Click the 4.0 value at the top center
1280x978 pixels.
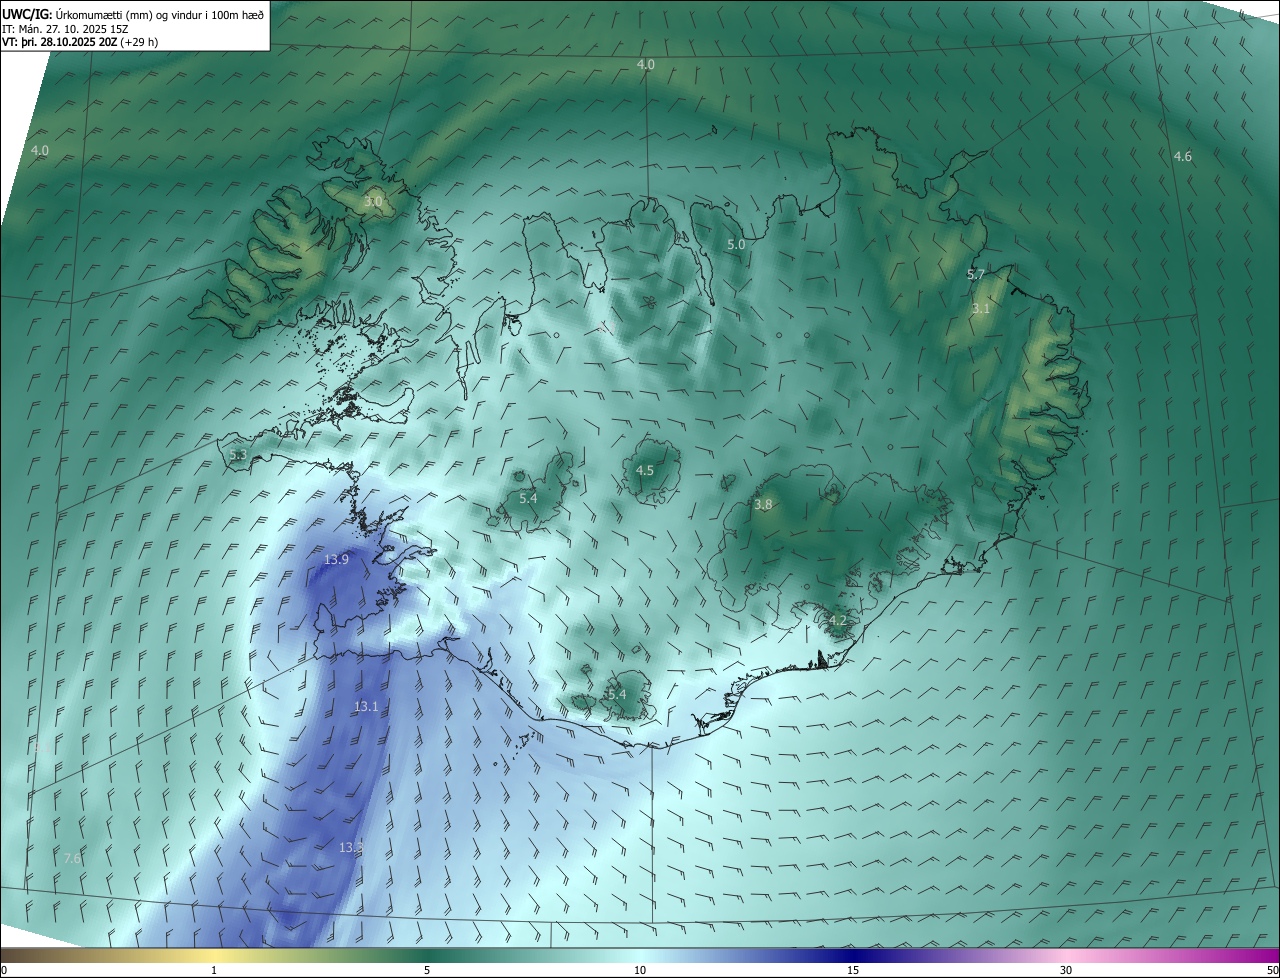click(645, 64)
